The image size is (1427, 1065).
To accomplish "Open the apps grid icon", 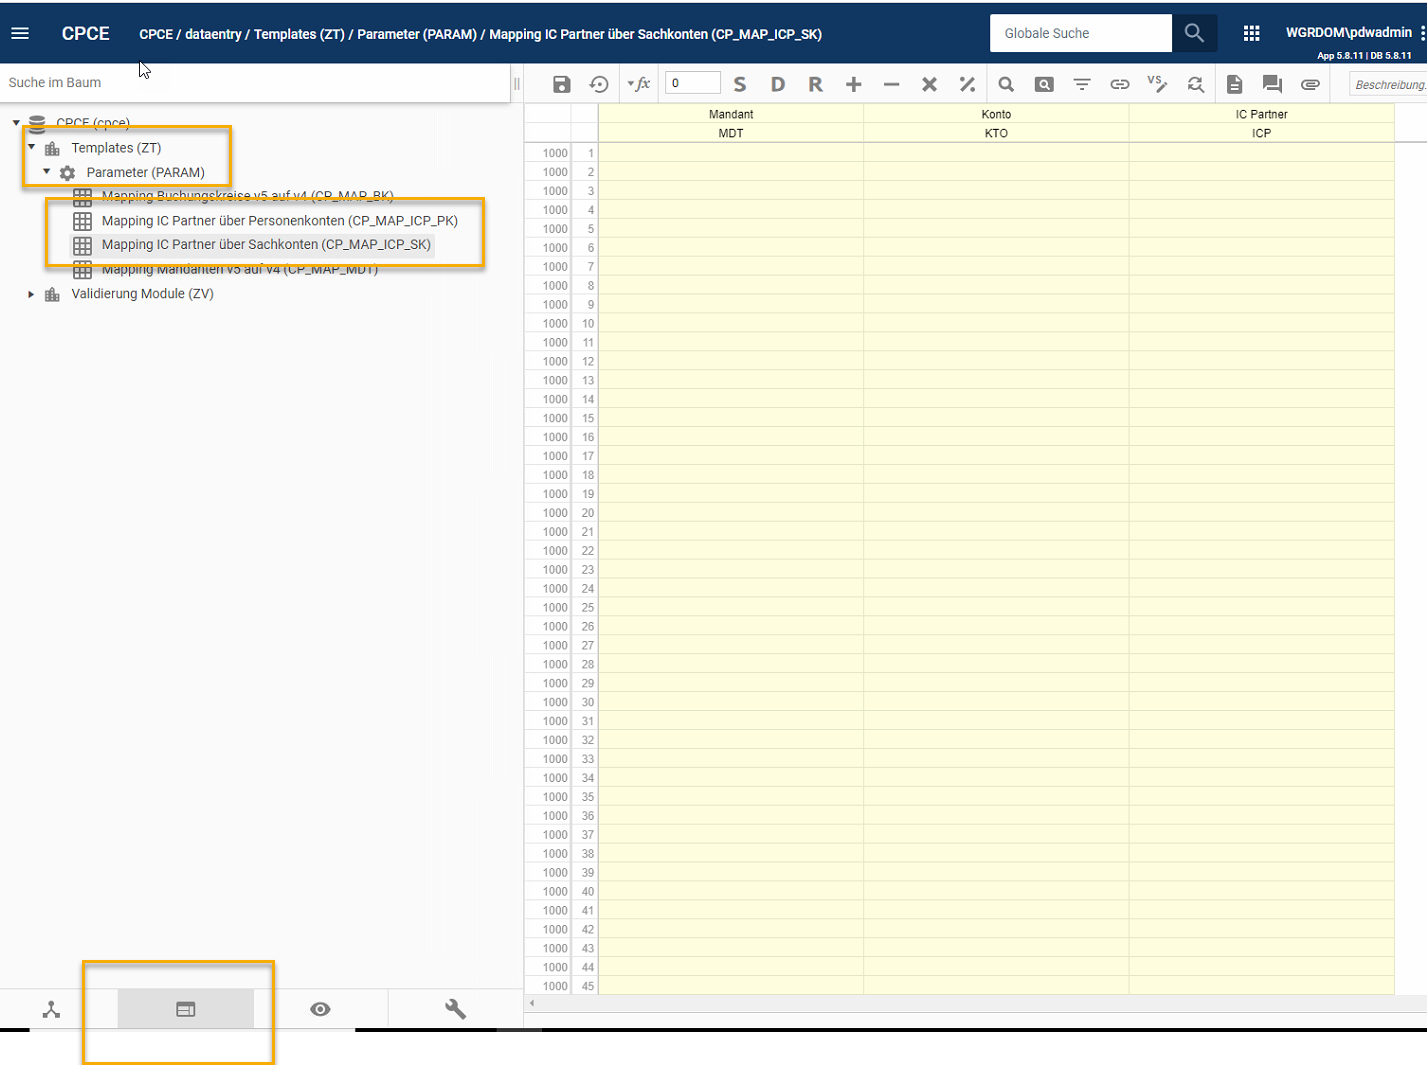I will coord(1251,33).
